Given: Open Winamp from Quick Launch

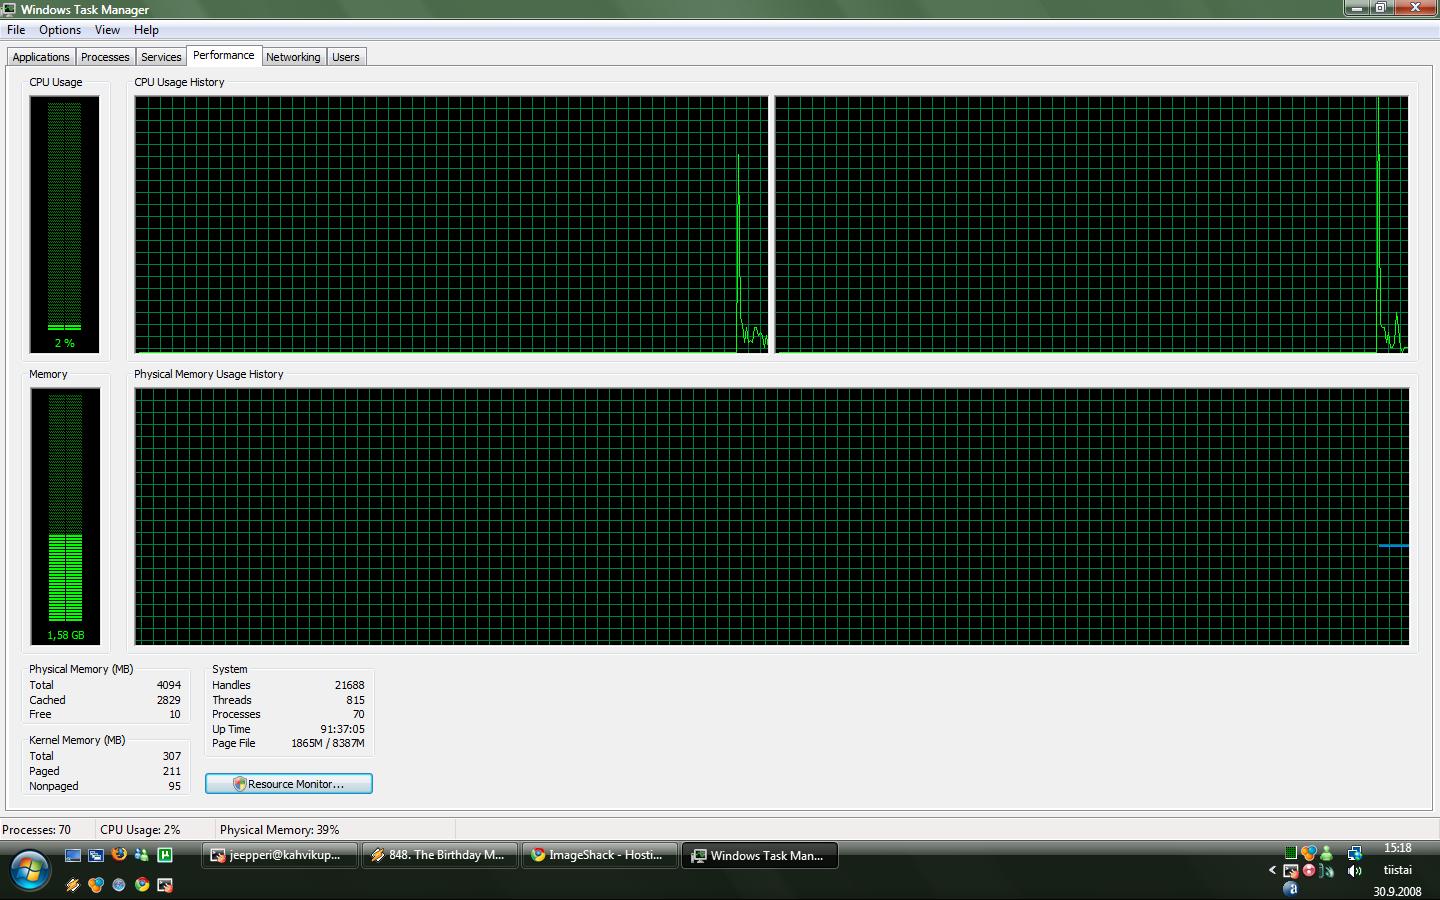Looking at the screenshot, I should tap(73, 885).
